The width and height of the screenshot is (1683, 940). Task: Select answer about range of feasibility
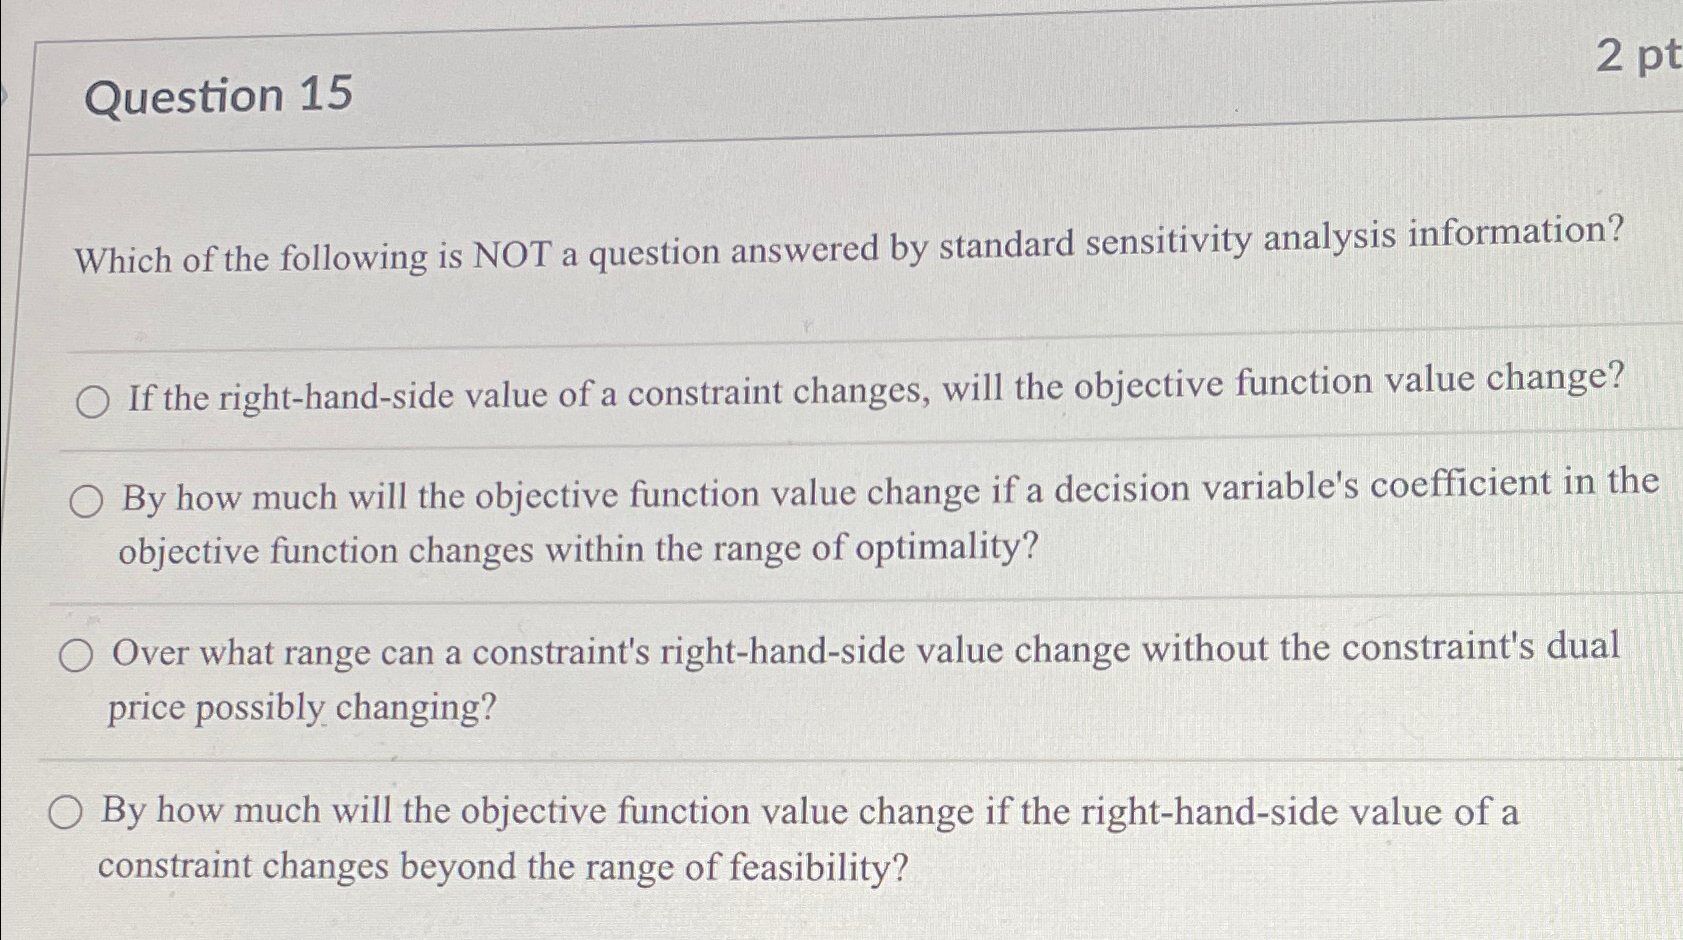pos(67,812)
